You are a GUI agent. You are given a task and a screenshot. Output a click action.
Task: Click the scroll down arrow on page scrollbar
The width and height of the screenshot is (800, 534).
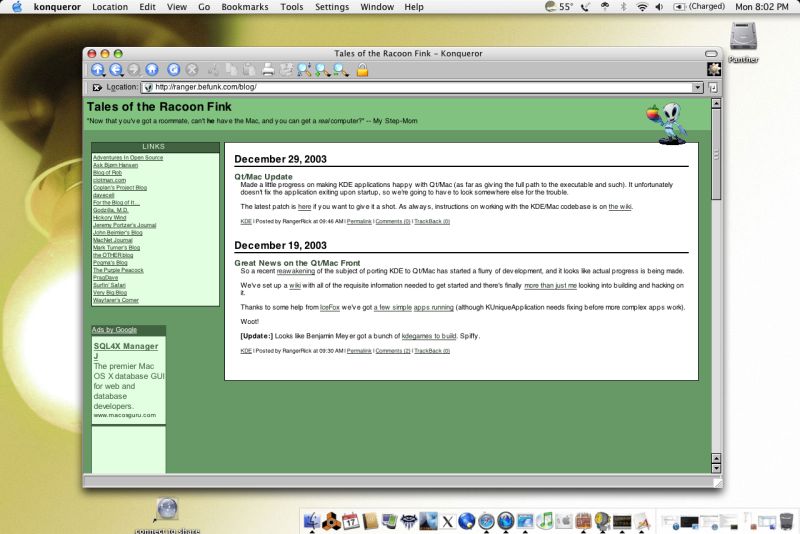[x=715, y=468]
